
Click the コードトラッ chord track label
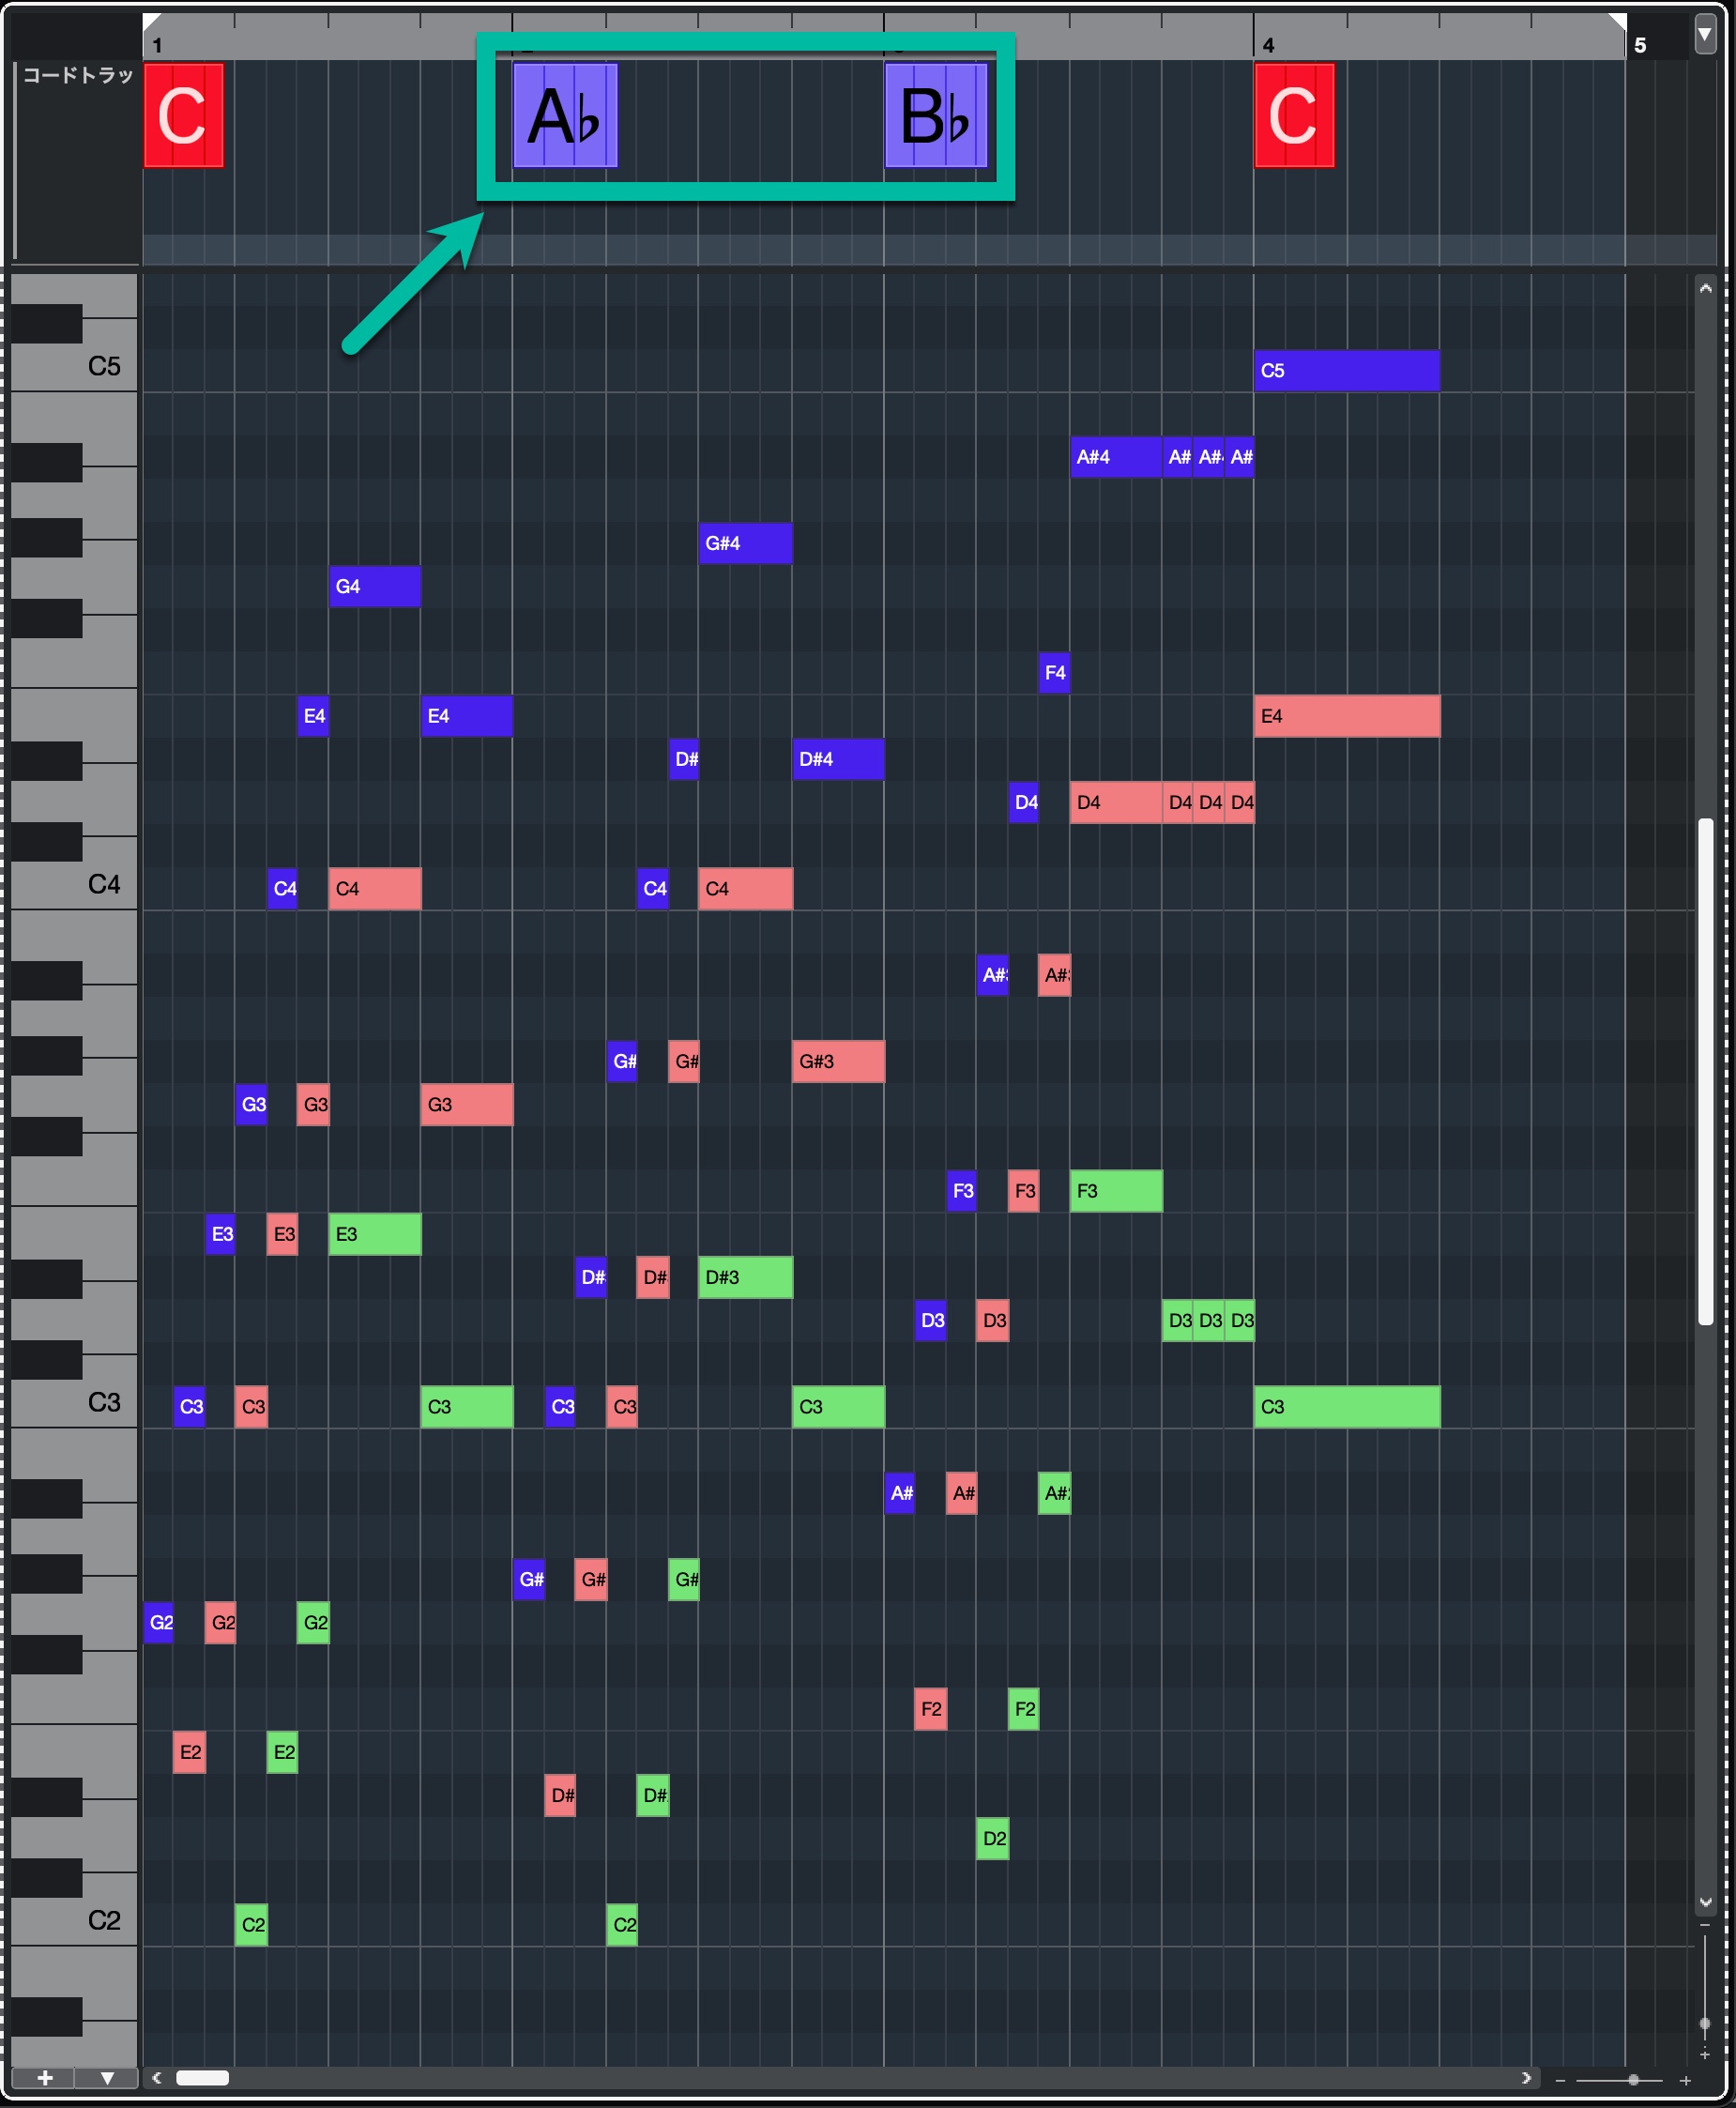[x=78, y=76]
